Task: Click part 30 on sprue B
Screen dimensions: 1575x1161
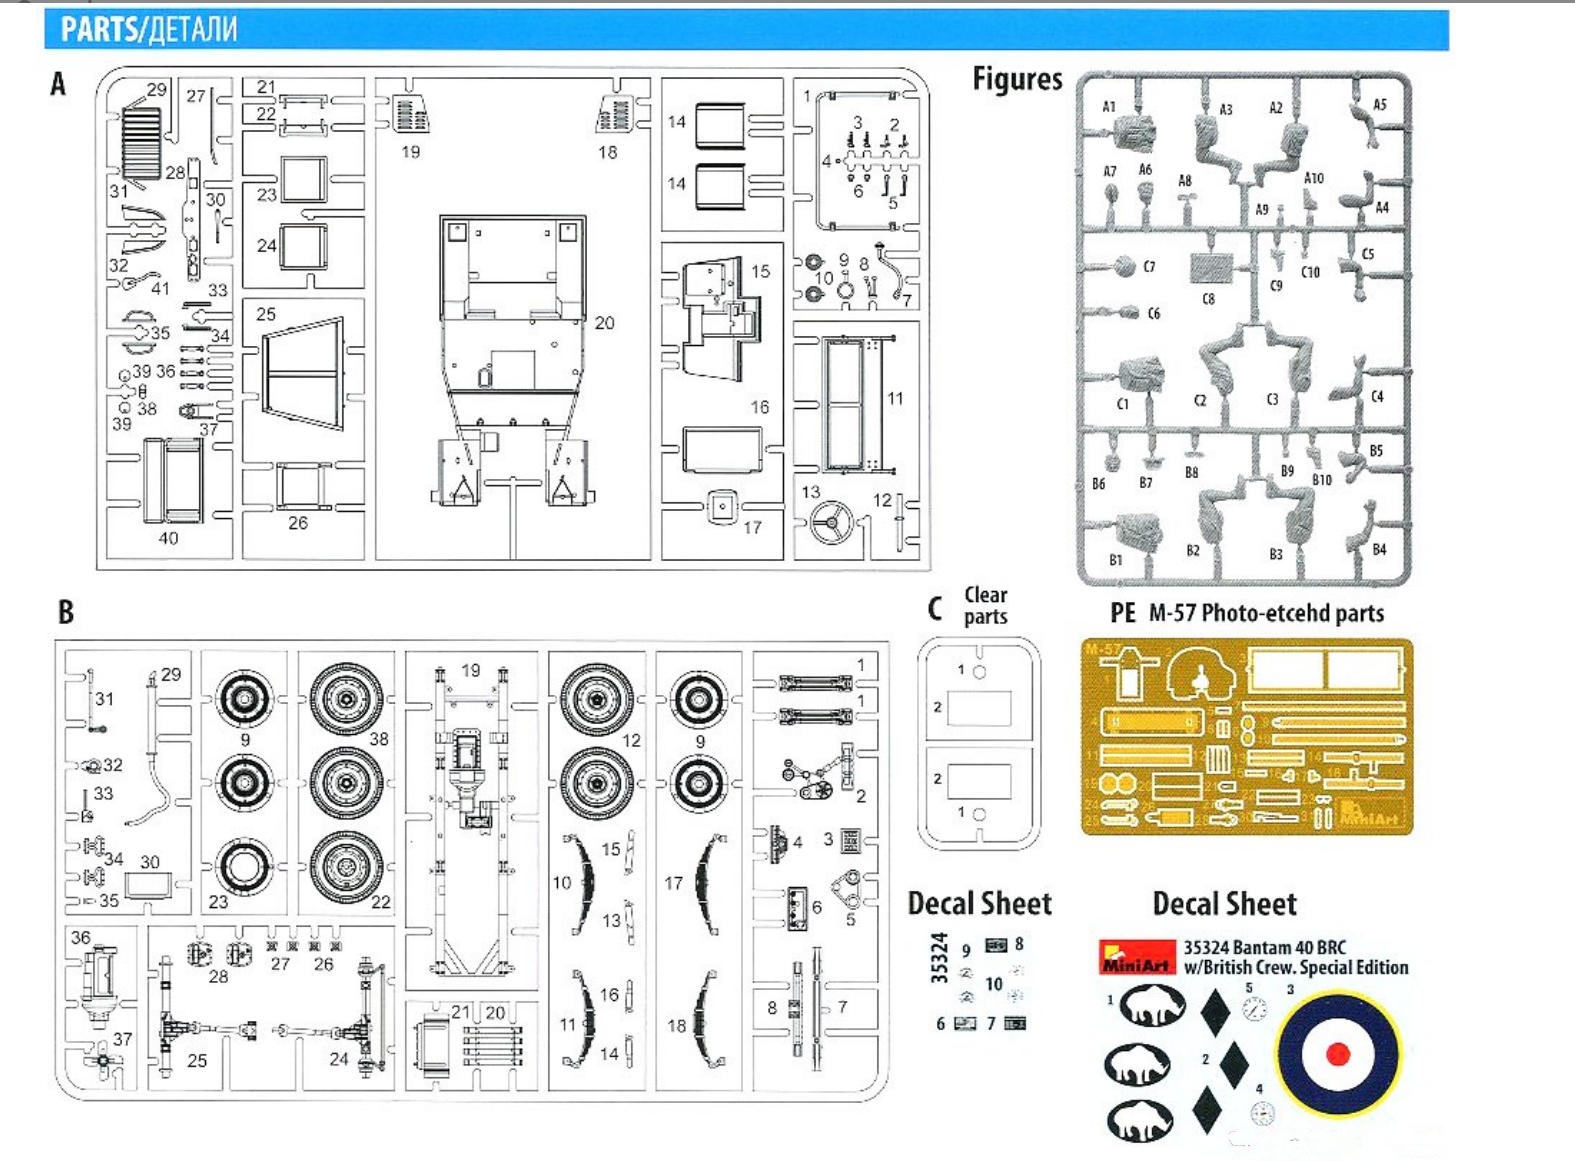Action: pos(150,885)
